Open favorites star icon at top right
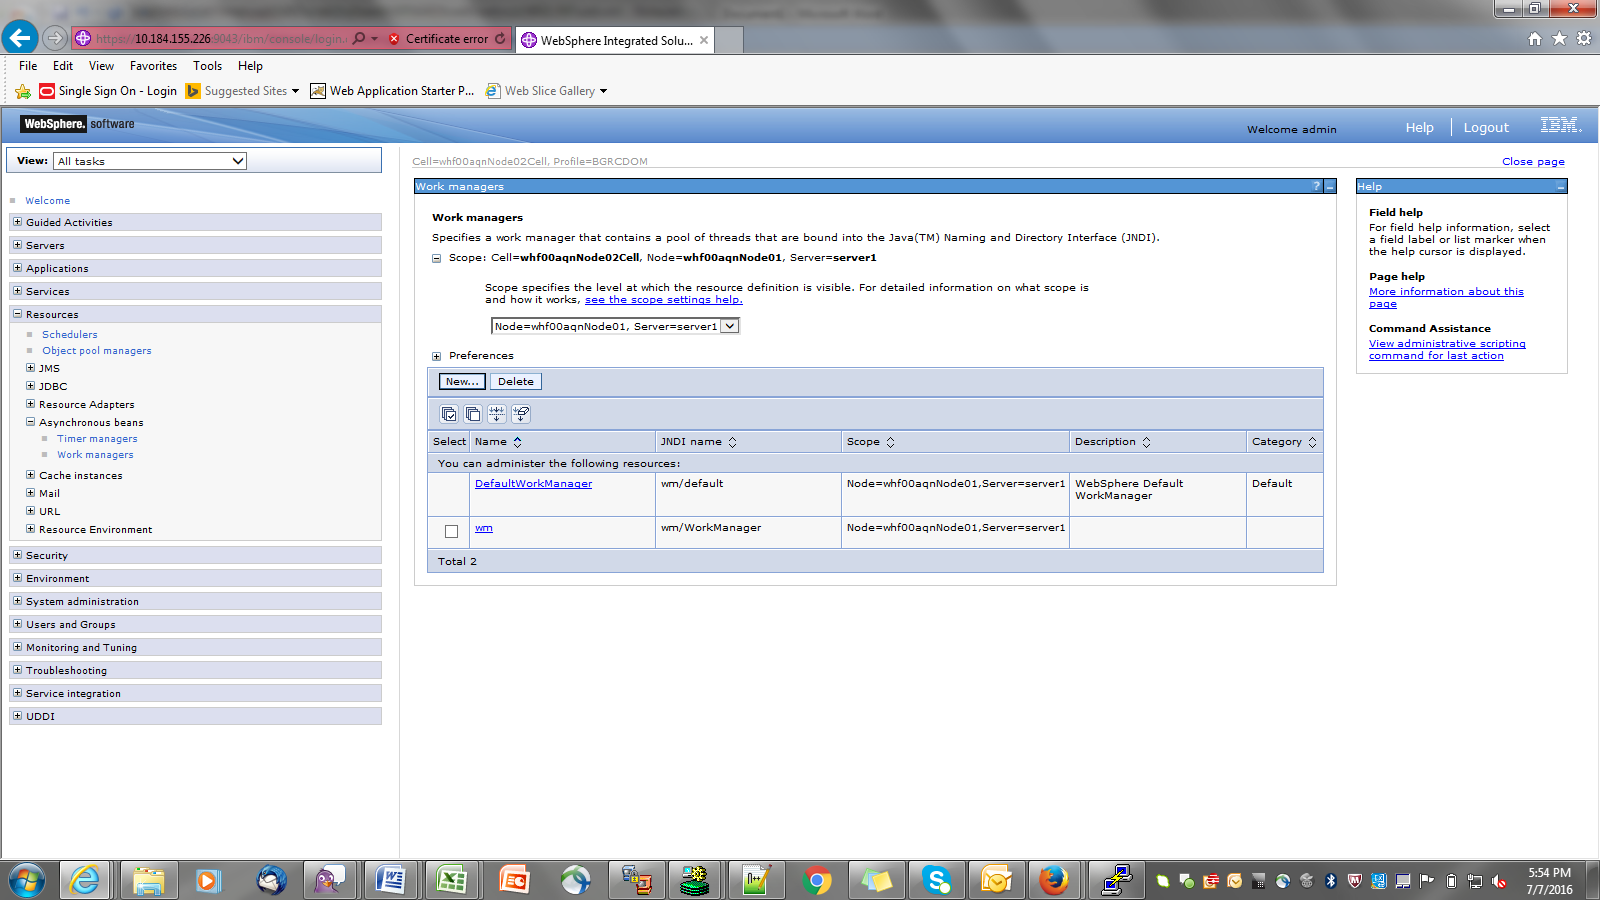This screenshot has height=900, width=1600. (x=1559, y=39)
